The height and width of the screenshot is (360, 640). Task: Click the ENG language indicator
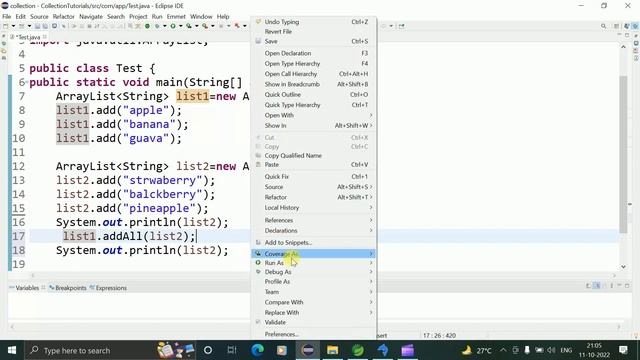566,350
